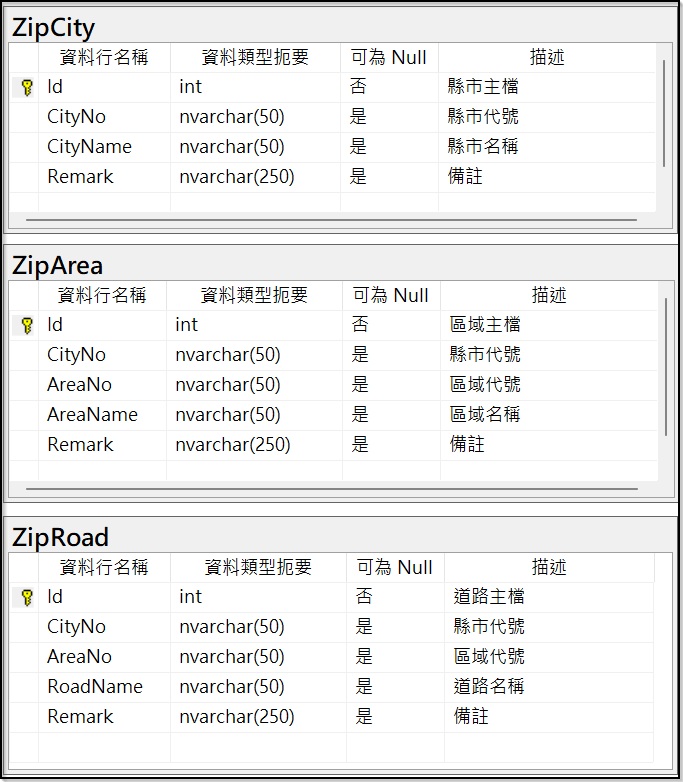683x782 pixels.
Task: Click 否 nullable cell in ZipCity table
Action: (x=389, y=87)
